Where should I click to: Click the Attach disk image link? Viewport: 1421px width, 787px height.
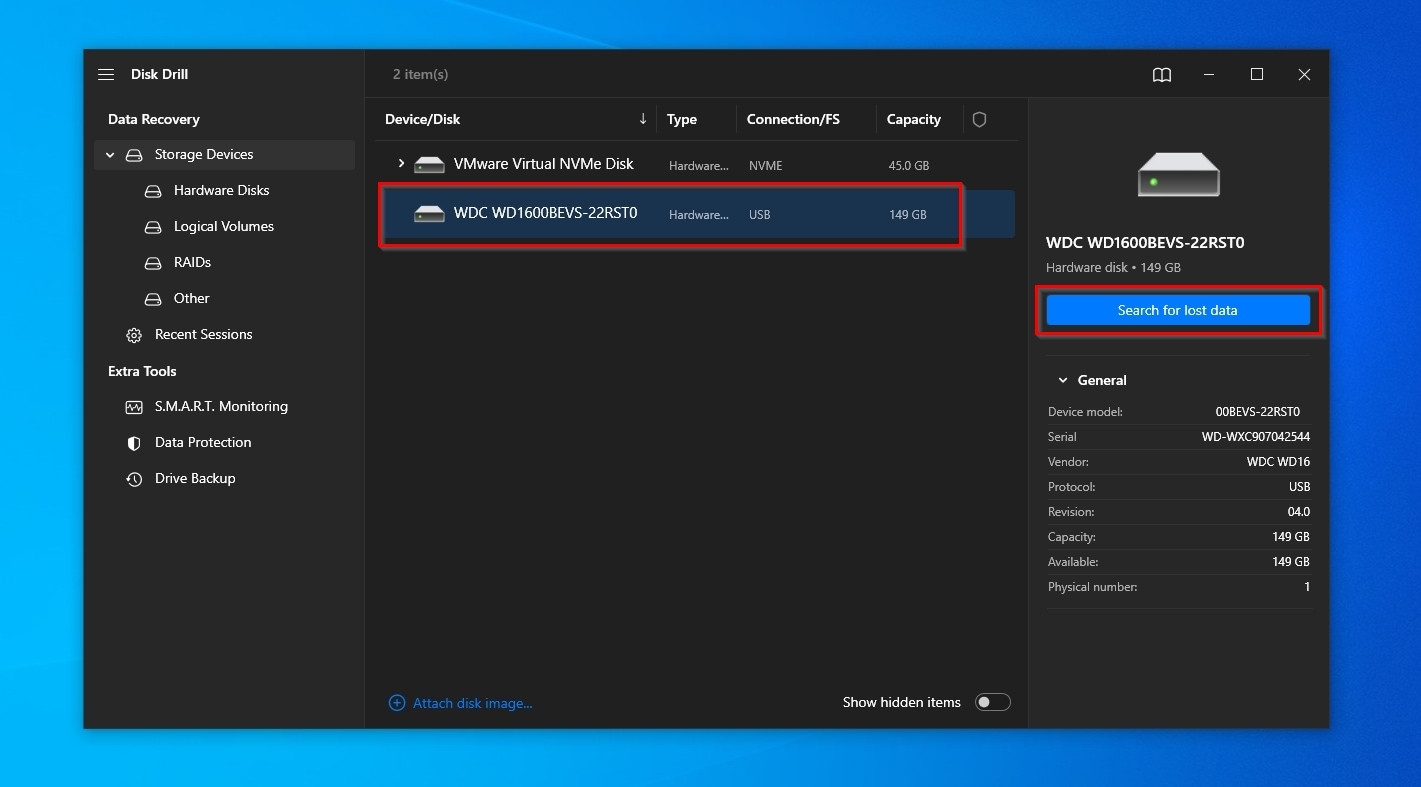(472, 703)
